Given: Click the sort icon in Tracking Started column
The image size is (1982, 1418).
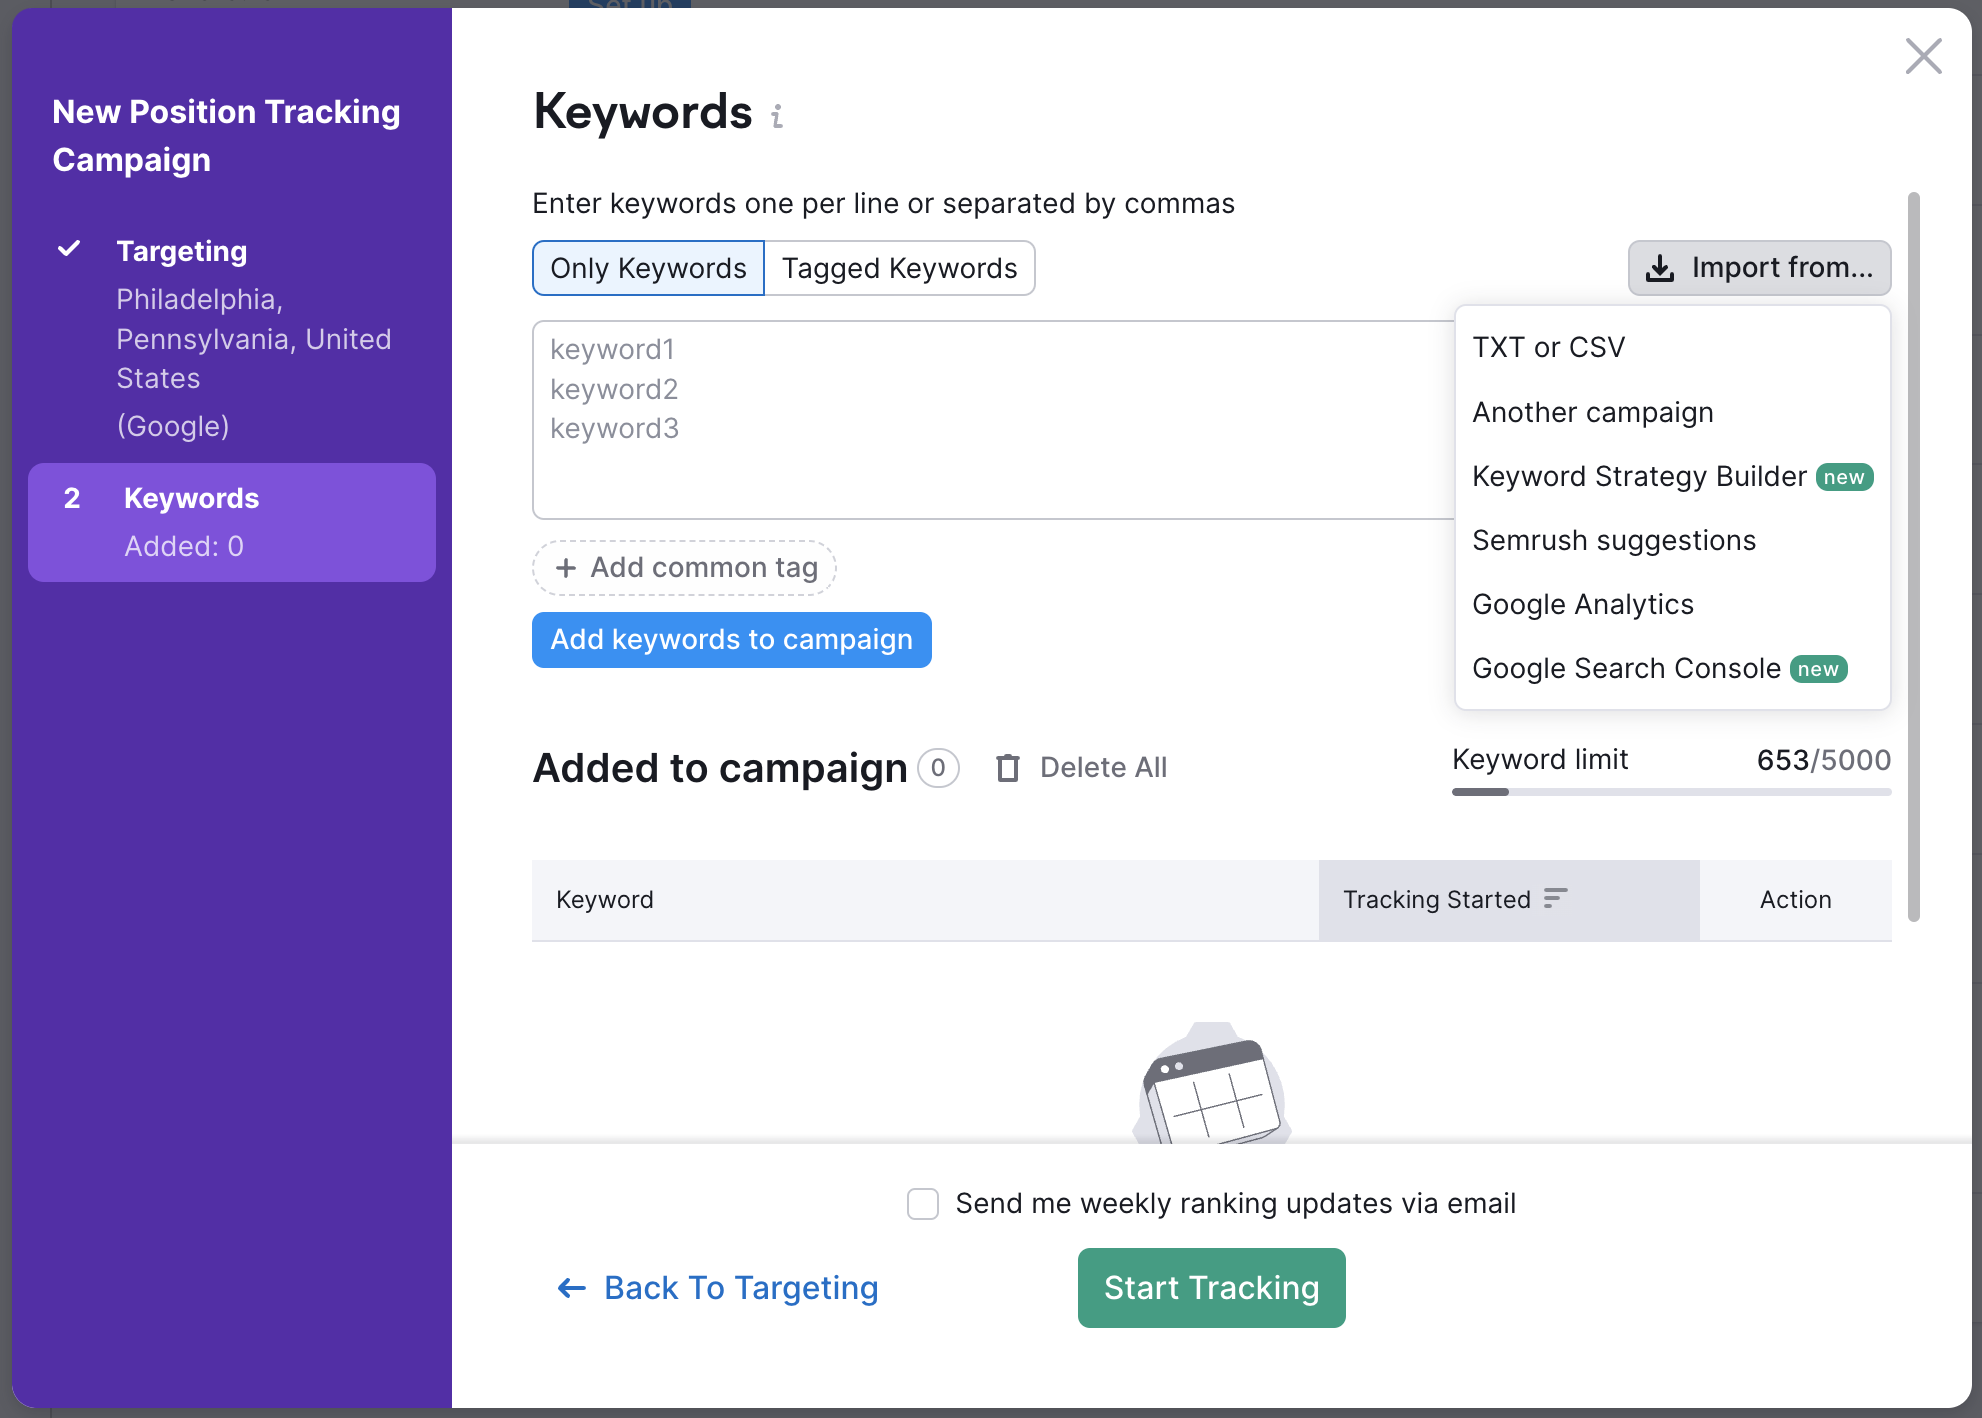Looking at the screenshot, I should click(x=1555, y=898).
